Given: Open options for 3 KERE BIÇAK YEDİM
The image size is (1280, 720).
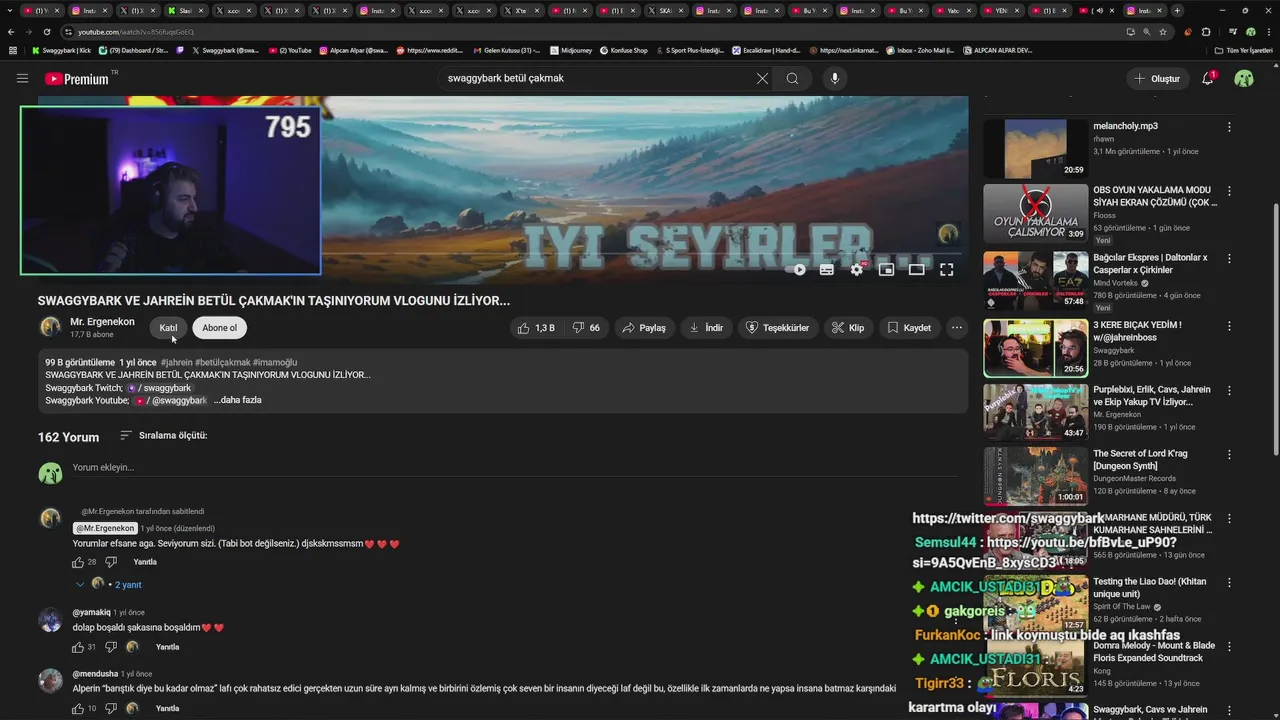Looking at the screenshot, I should [x=1229, y=326].
